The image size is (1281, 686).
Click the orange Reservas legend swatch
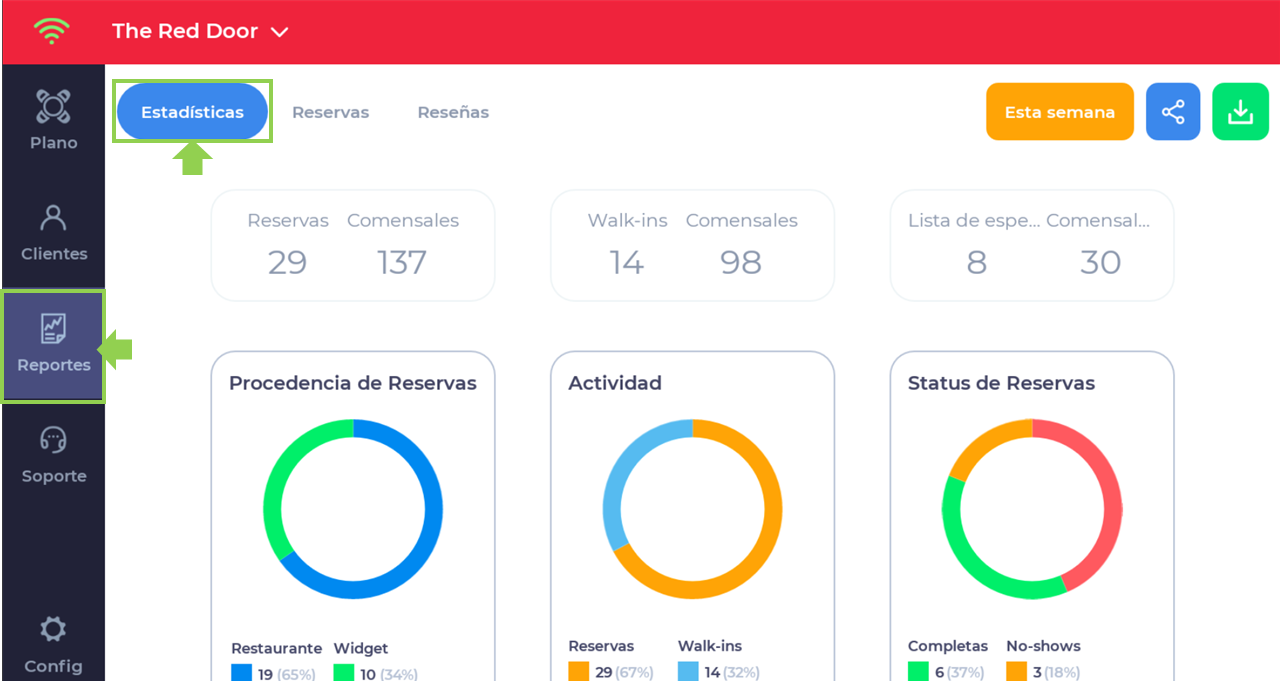pyautogui.click(x=578, y=672)
